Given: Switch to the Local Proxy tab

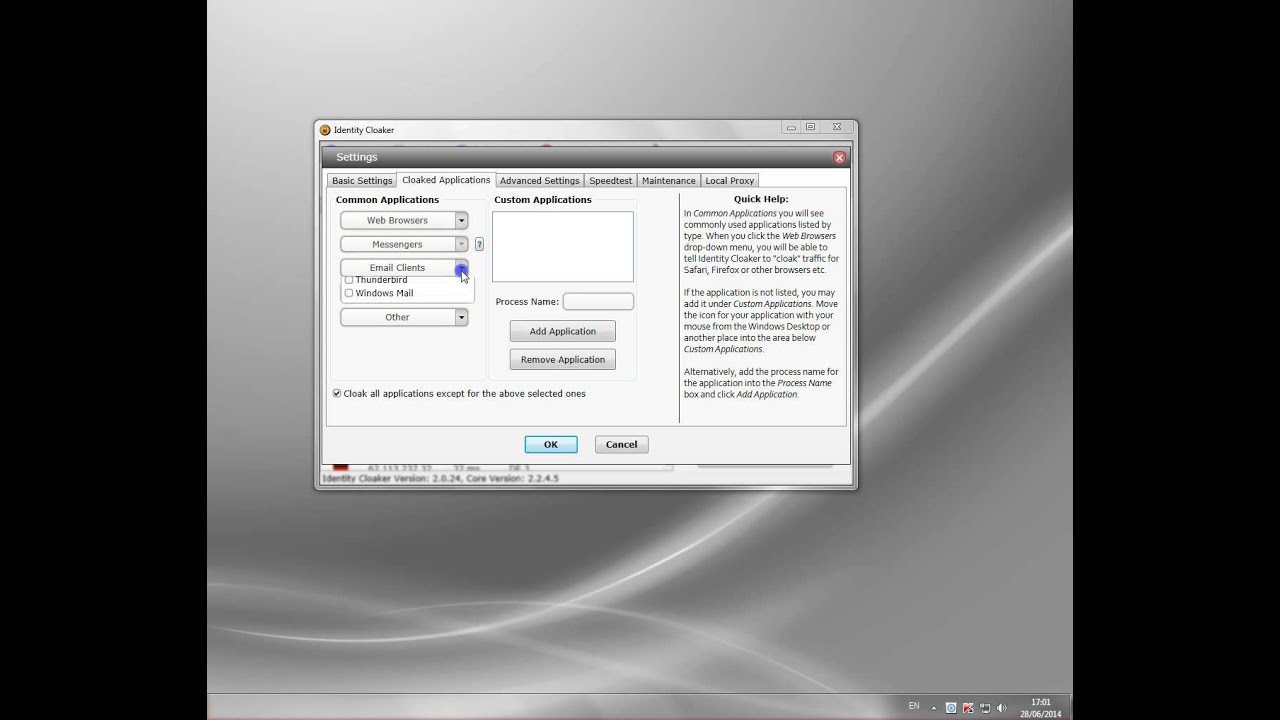Looking at the screenshot, I should 730,181.
